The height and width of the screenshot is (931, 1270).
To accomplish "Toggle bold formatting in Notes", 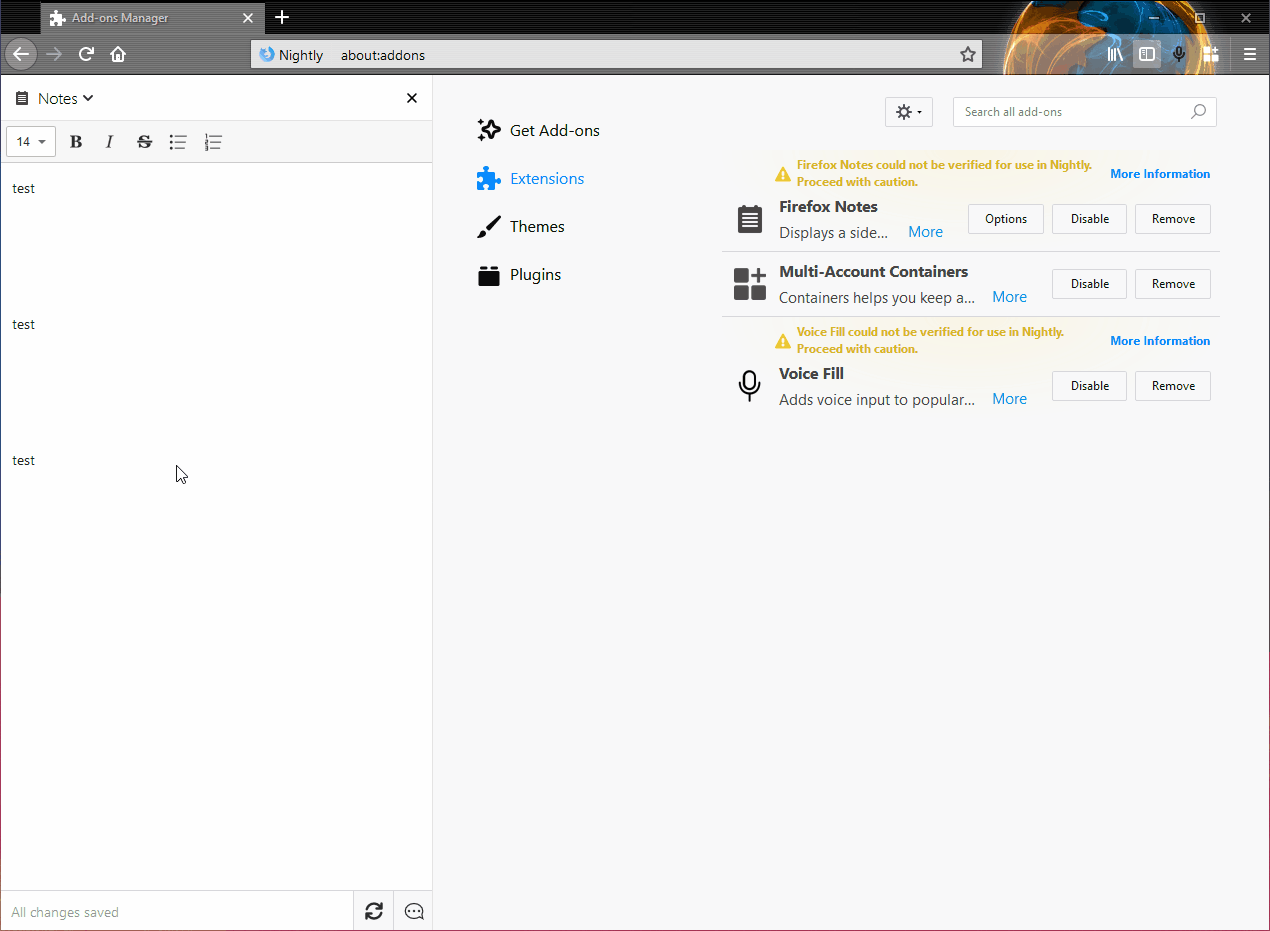I will (76, 142).
